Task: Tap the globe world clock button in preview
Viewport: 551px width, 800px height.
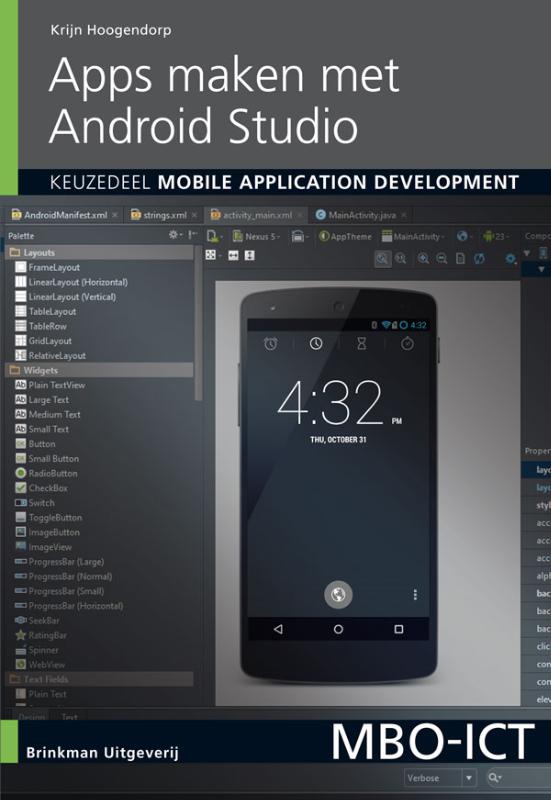Action: pos(338,594)
